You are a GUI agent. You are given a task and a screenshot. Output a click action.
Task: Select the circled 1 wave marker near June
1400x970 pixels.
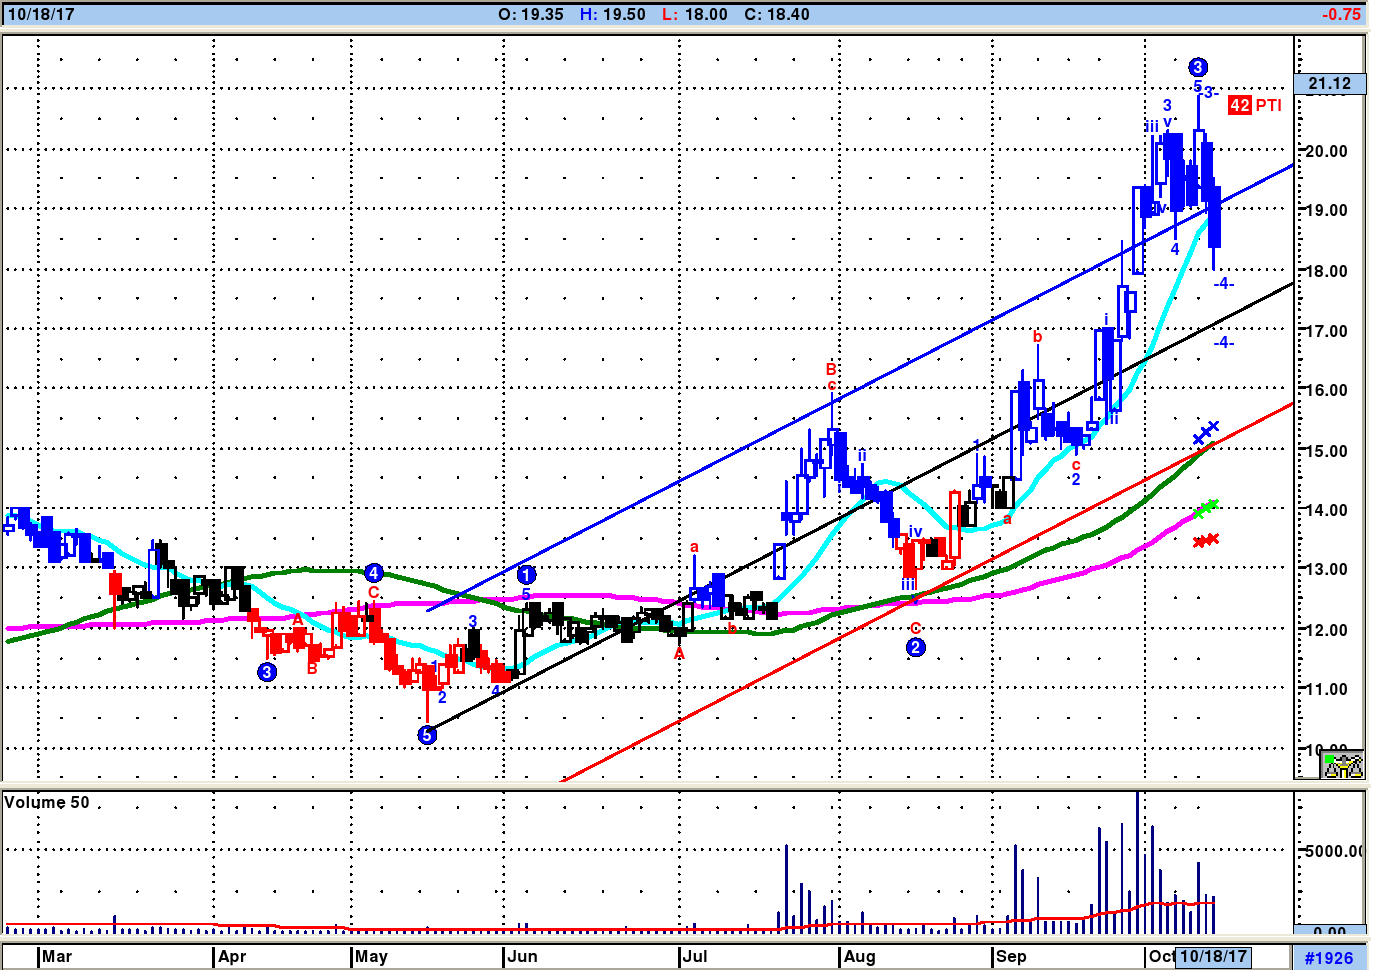pos(526,575)
